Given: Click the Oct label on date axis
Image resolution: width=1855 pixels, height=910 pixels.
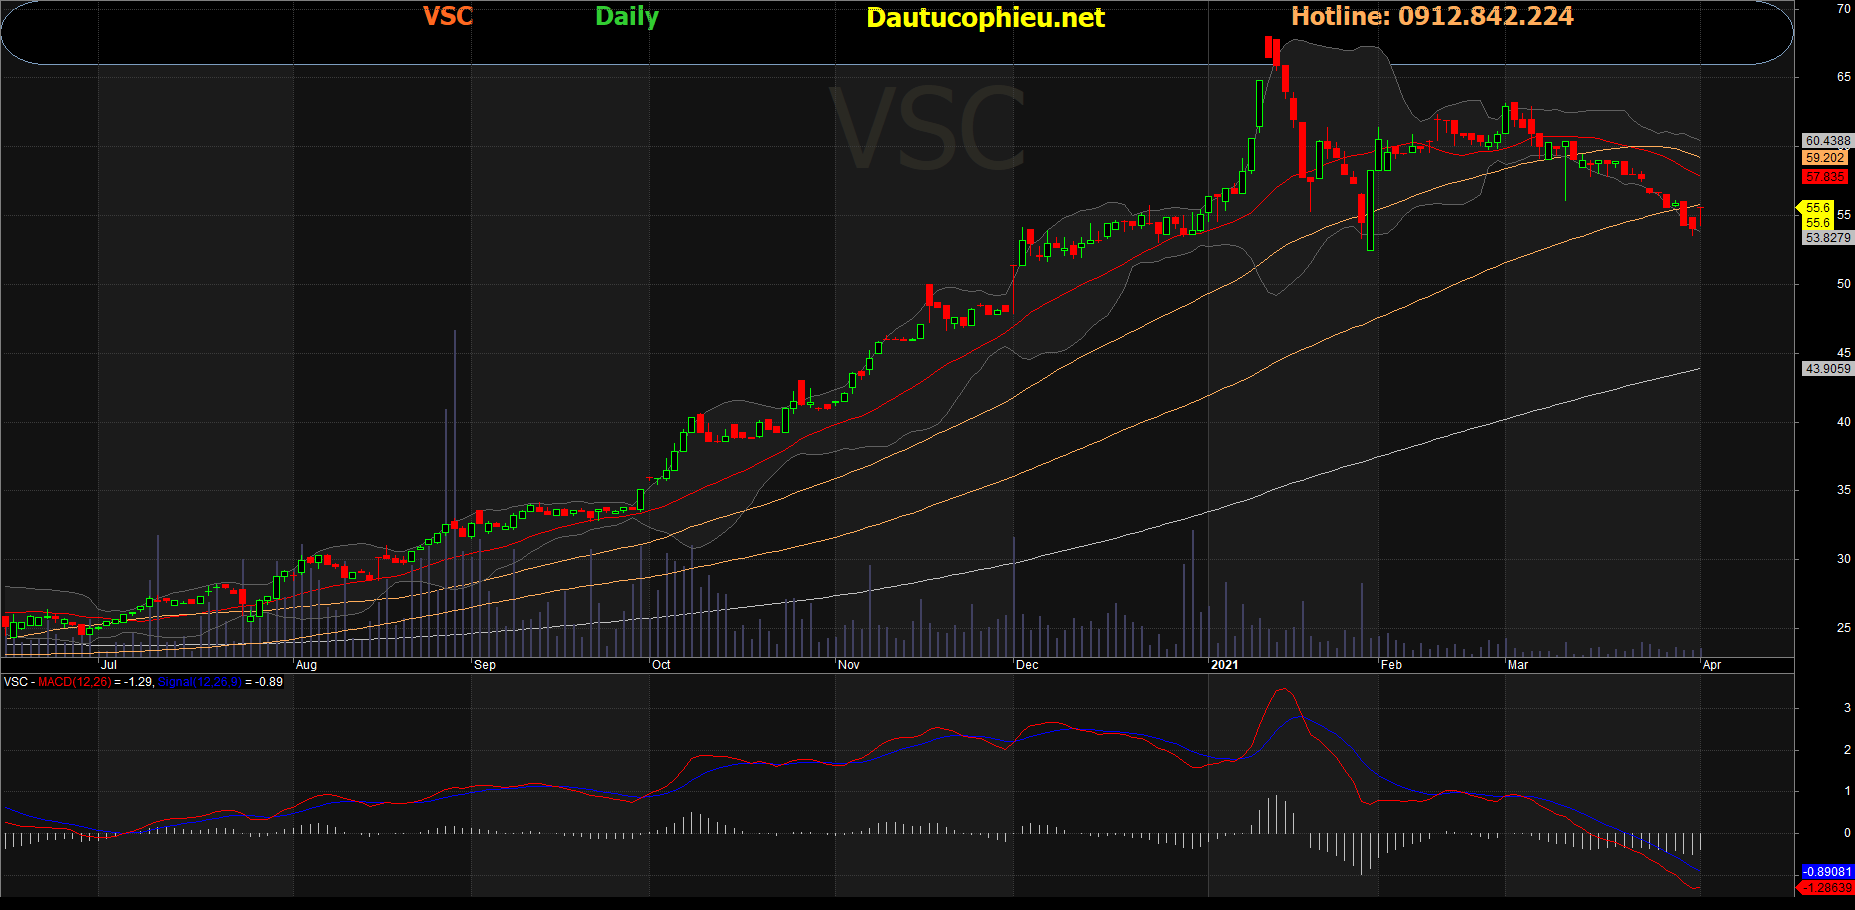Looking at the screenshot, I should point(661,665).
